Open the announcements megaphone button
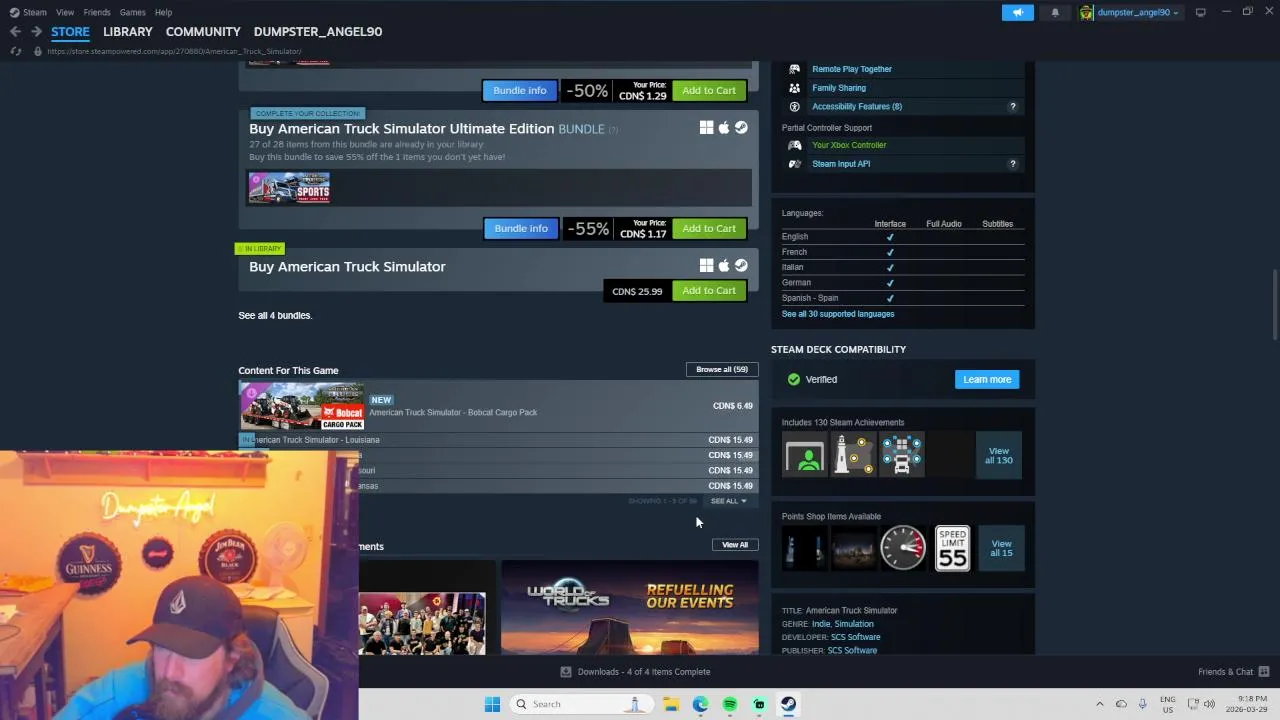The height and width of the screenshot is (720, 1280). (1017, 12)
